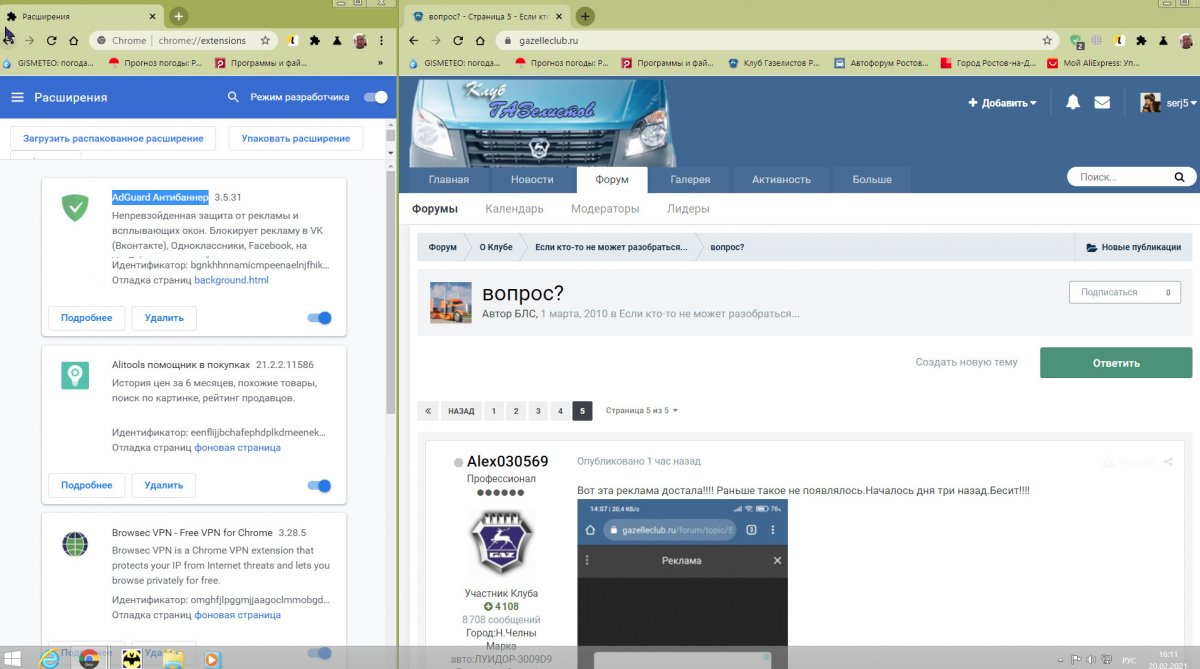This screenshot has width=1200, height=669.
Task: Open AdGuard toolbar icon with badge 2
Action: [x=1077, y=41]
